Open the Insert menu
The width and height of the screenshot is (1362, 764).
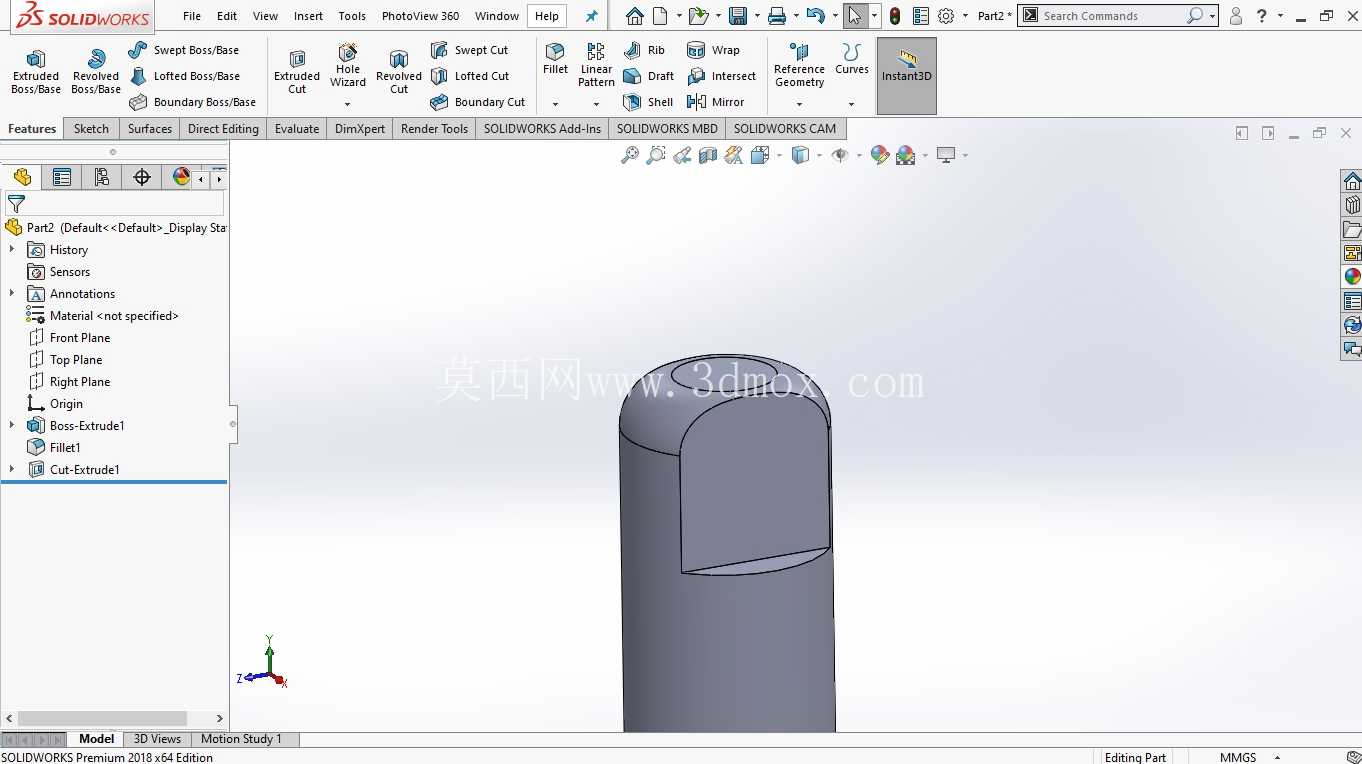point(308,16)
